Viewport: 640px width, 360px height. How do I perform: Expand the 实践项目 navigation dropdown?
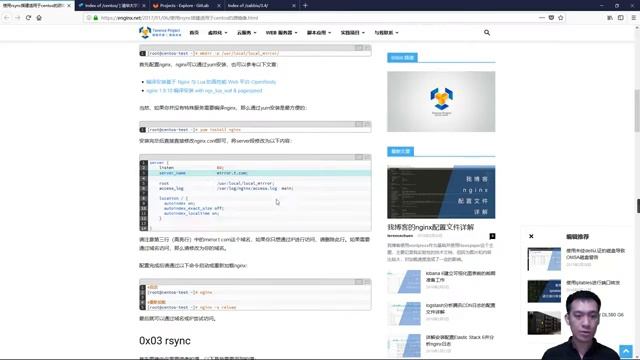353,33
